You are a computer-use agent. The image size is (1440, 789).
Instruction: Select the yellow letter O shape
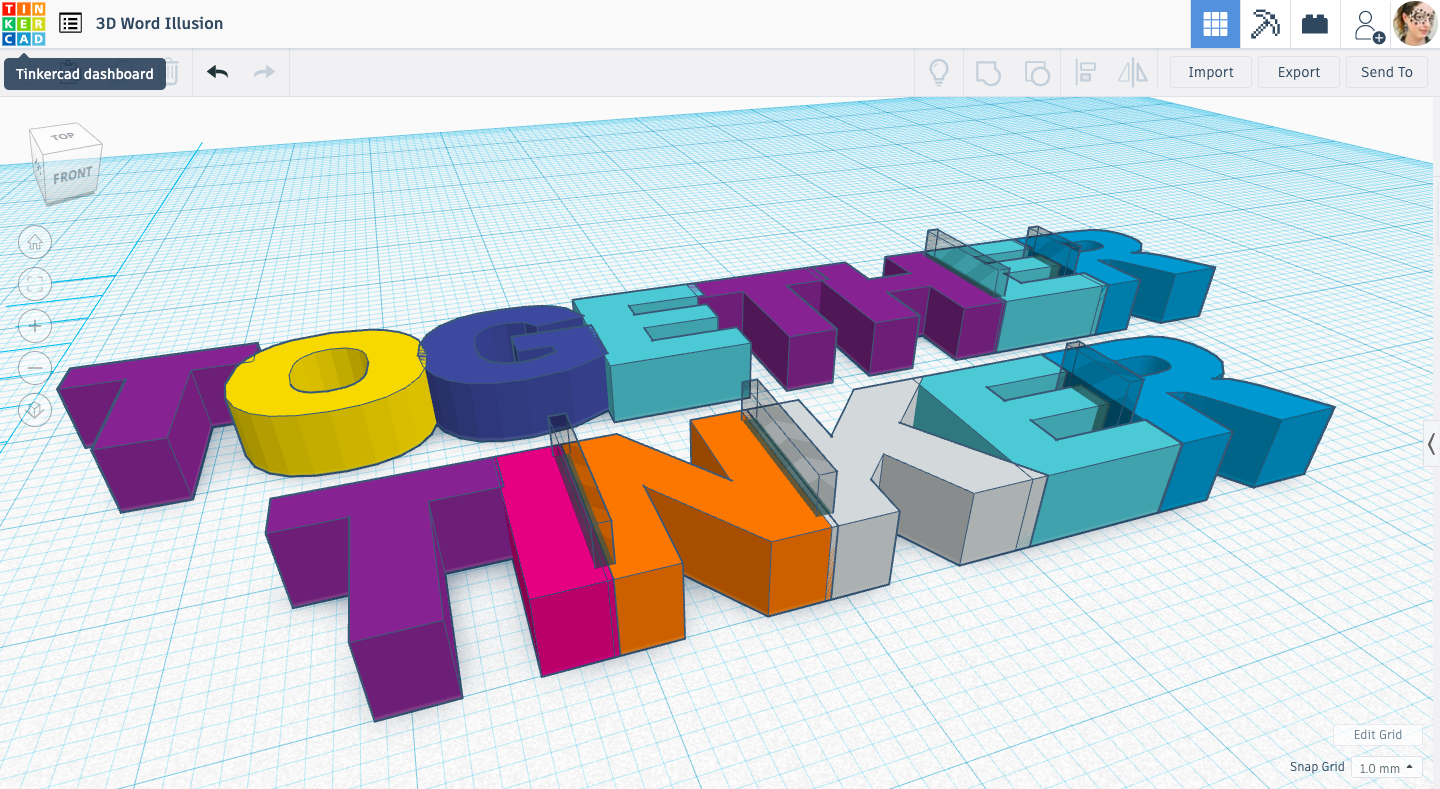point(330,405)
